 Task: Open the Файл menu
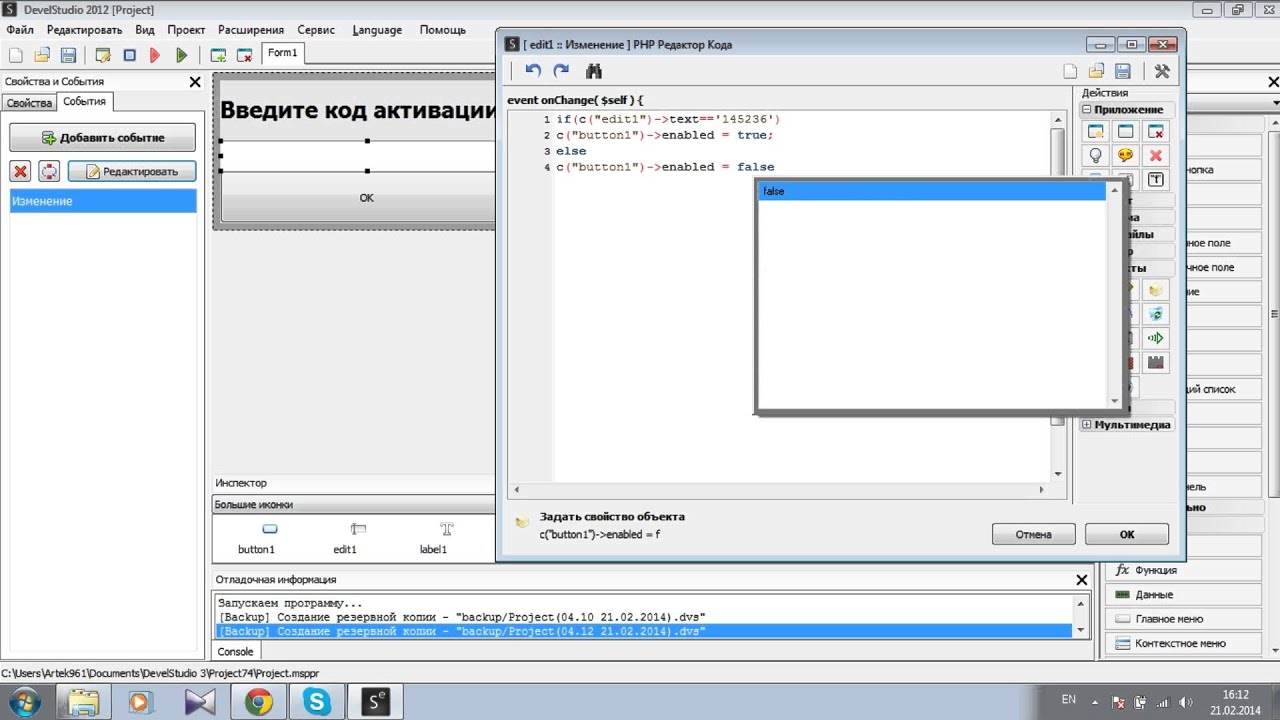click(20, 30)
